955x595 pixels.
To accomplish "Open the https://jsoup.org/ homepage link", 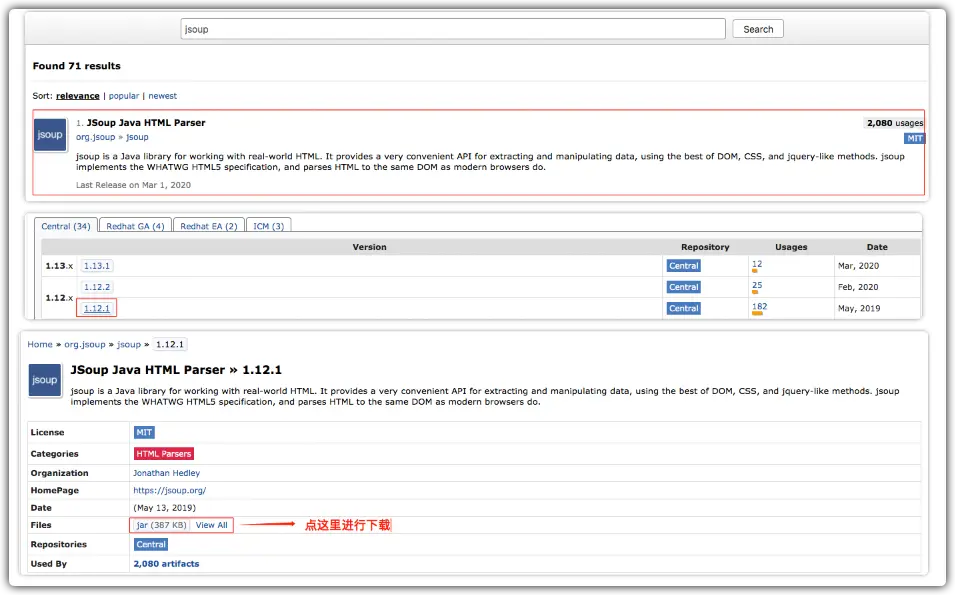I will click(x=169, y=490).
